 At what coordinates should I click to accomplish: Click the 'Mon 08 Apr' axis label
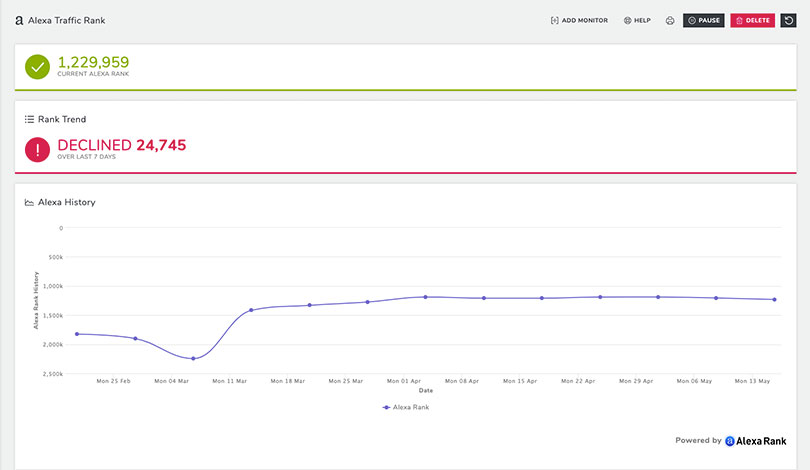point(462,381)
